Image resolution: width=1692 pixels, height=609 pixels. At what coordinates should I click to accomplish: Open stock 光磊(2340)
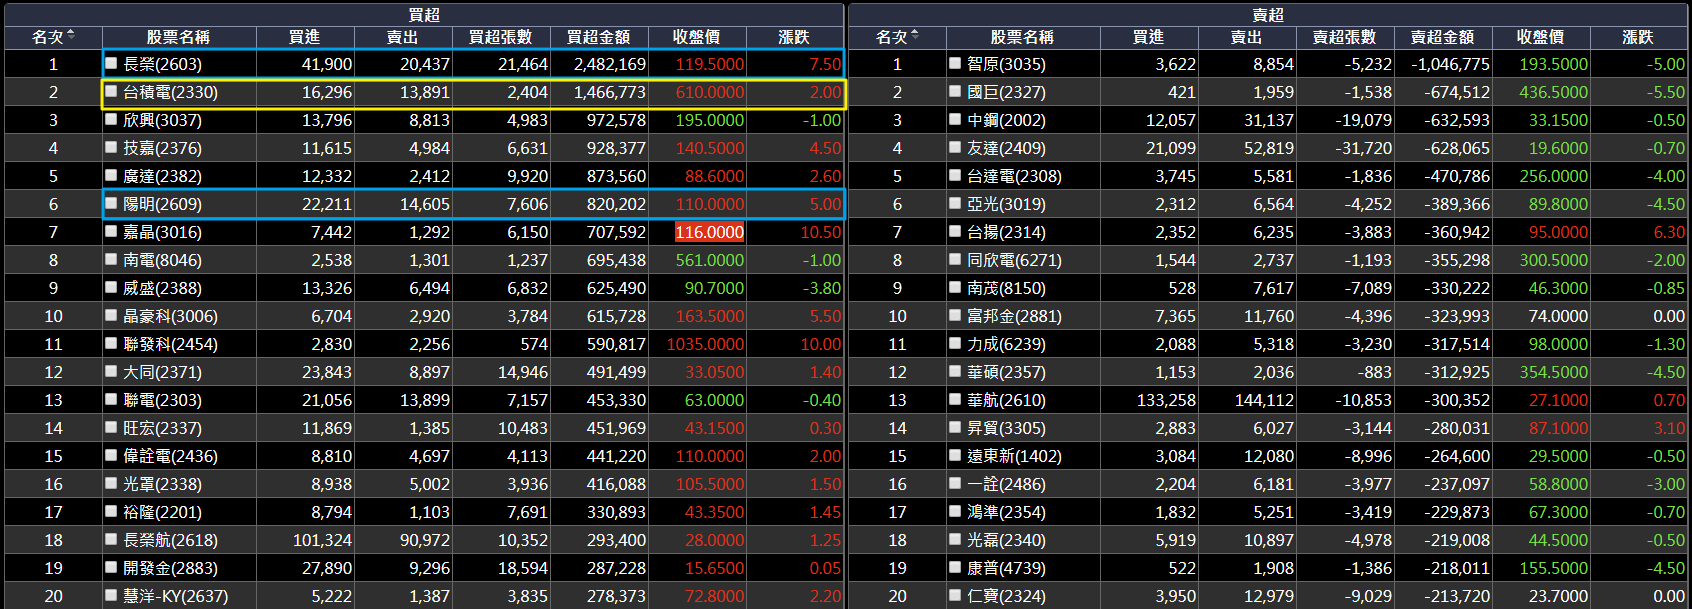pyautogui.click(x=1006, y=540)
